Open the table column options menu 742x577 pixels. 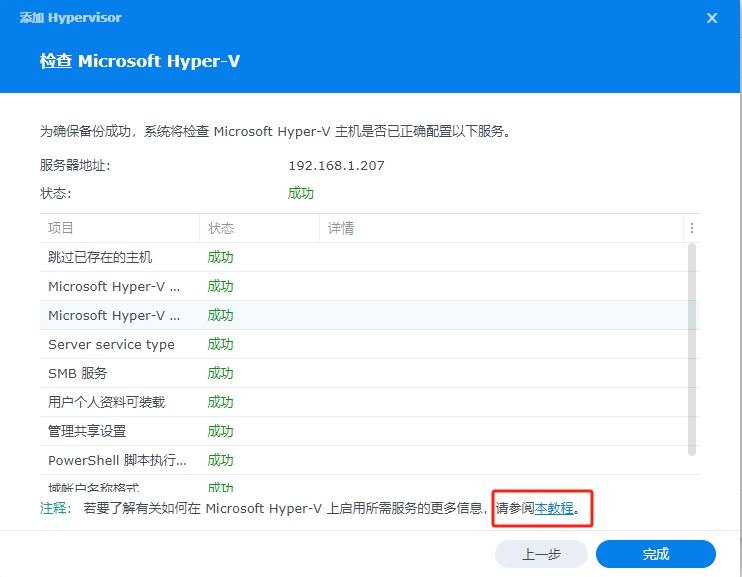[692, 228]
